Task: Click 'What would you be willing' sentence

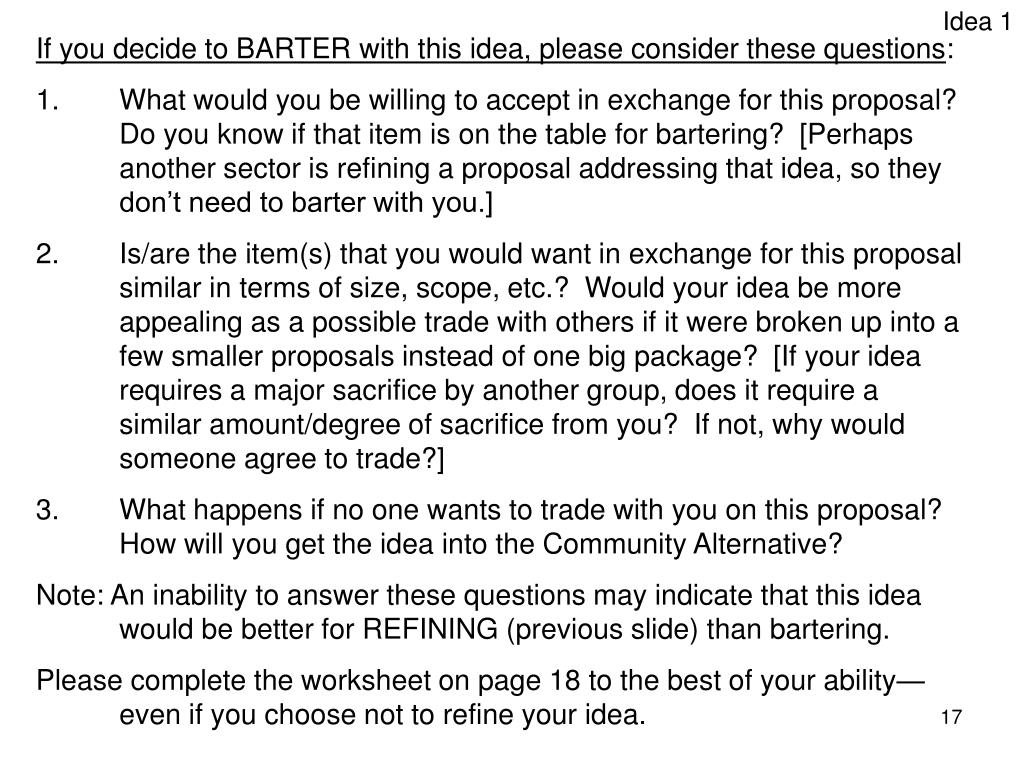Action: tap(538, 100)
